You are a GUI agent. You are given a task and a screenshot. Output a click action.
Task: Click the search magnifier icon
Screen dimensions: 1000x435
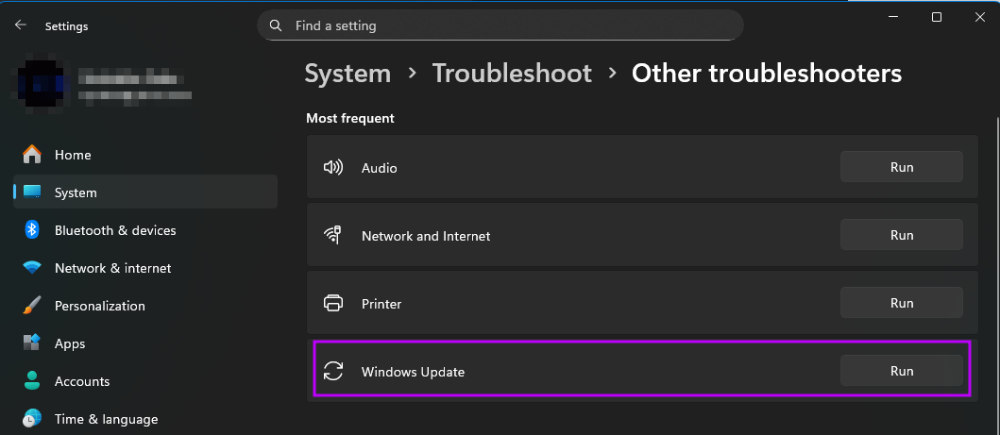click(276, 26)
